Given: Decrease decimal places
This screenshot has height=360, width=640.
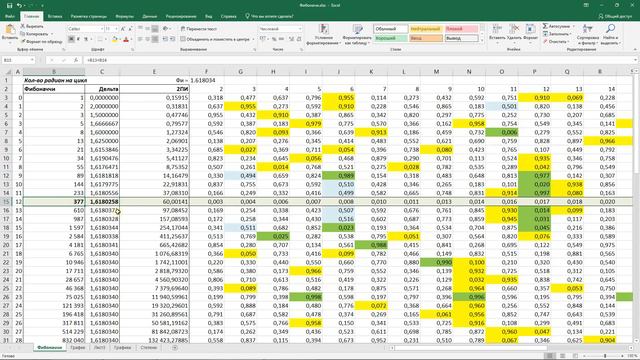Looking at the screenshot, I should [x=299, y=39].
